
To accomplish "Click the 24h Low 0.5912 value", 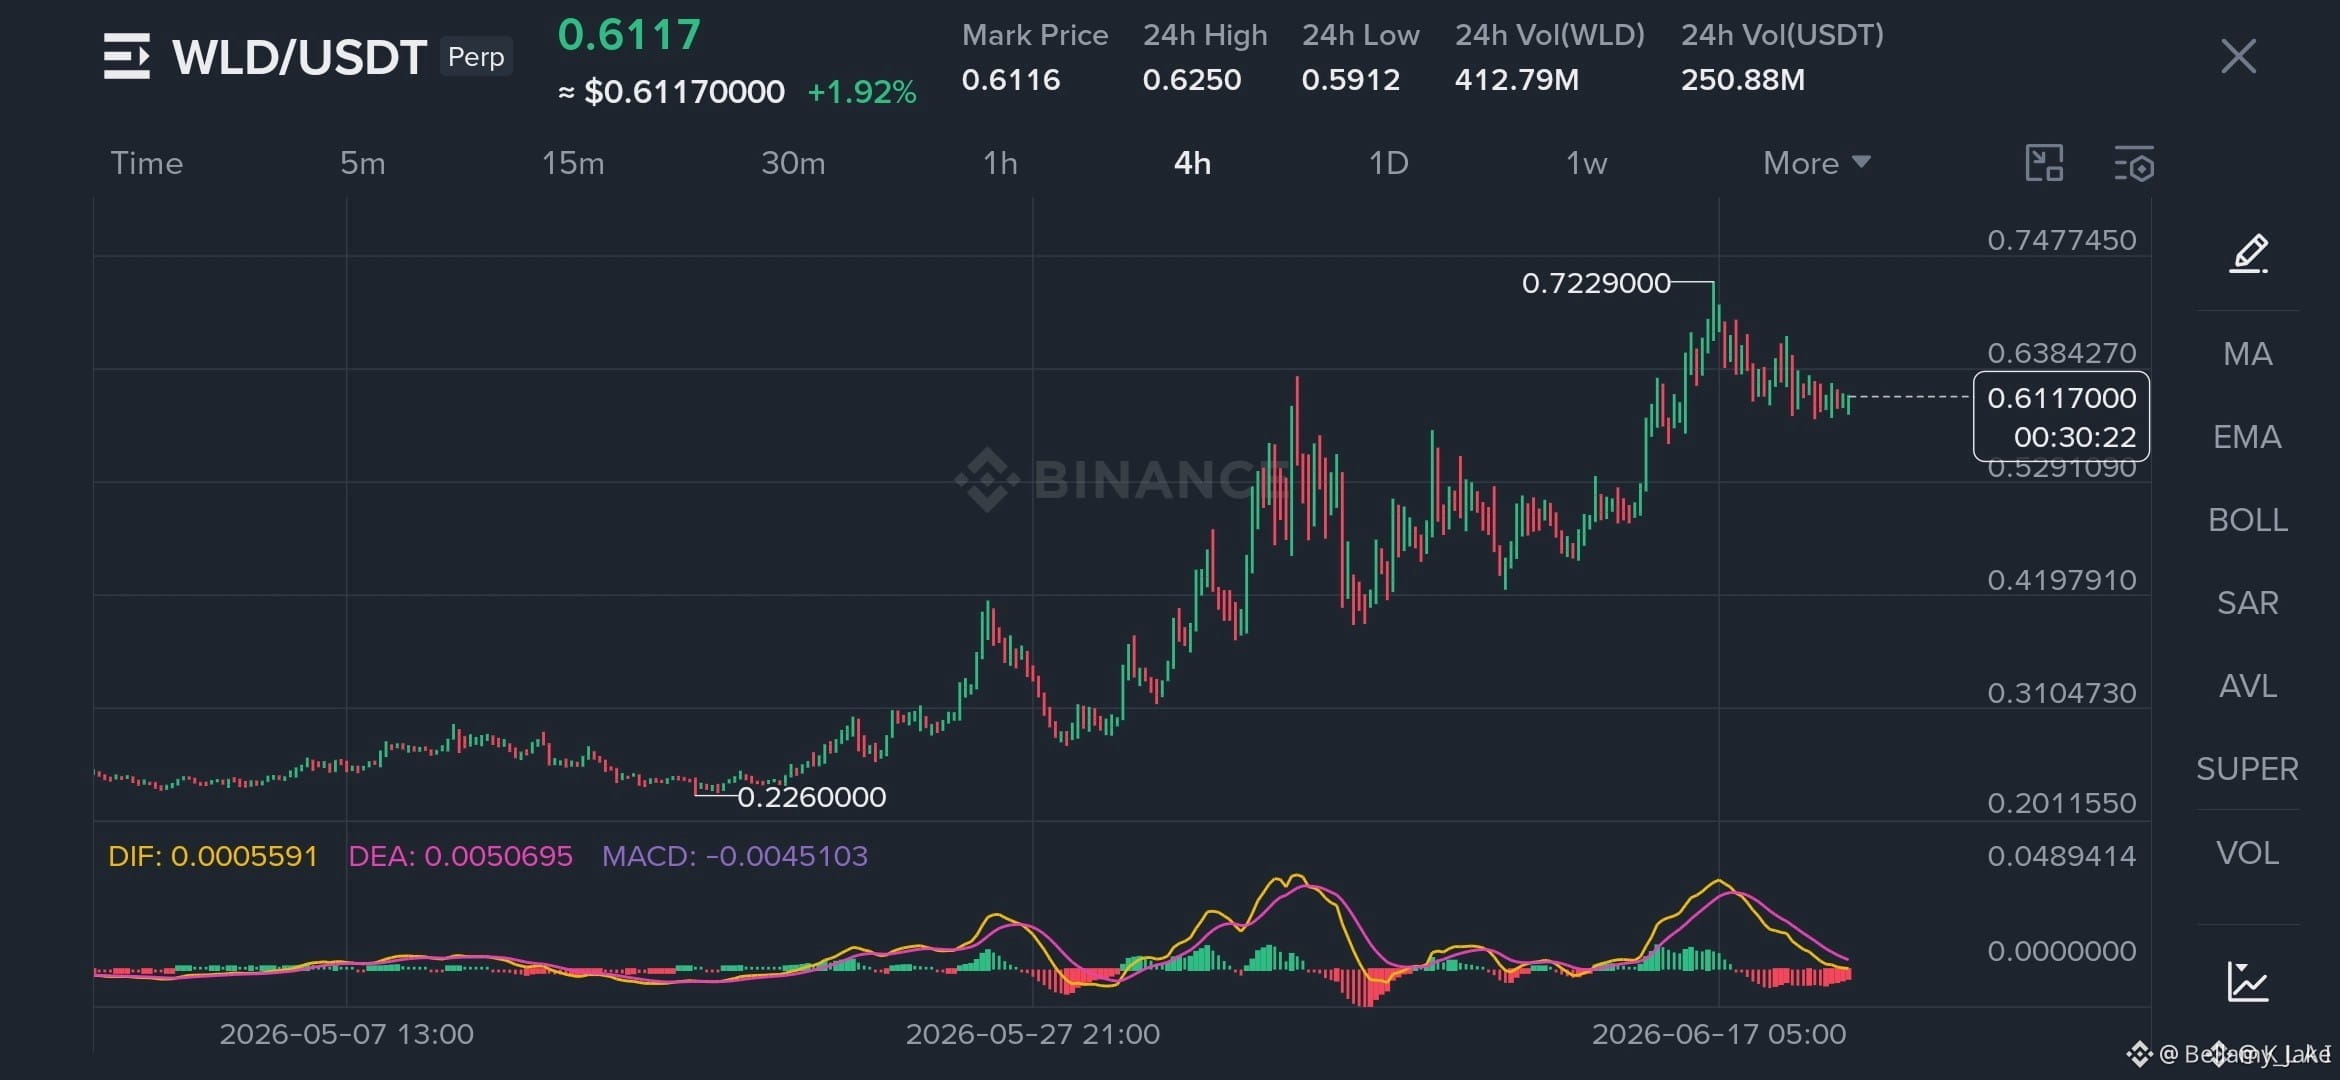I will click(1351, 80).
